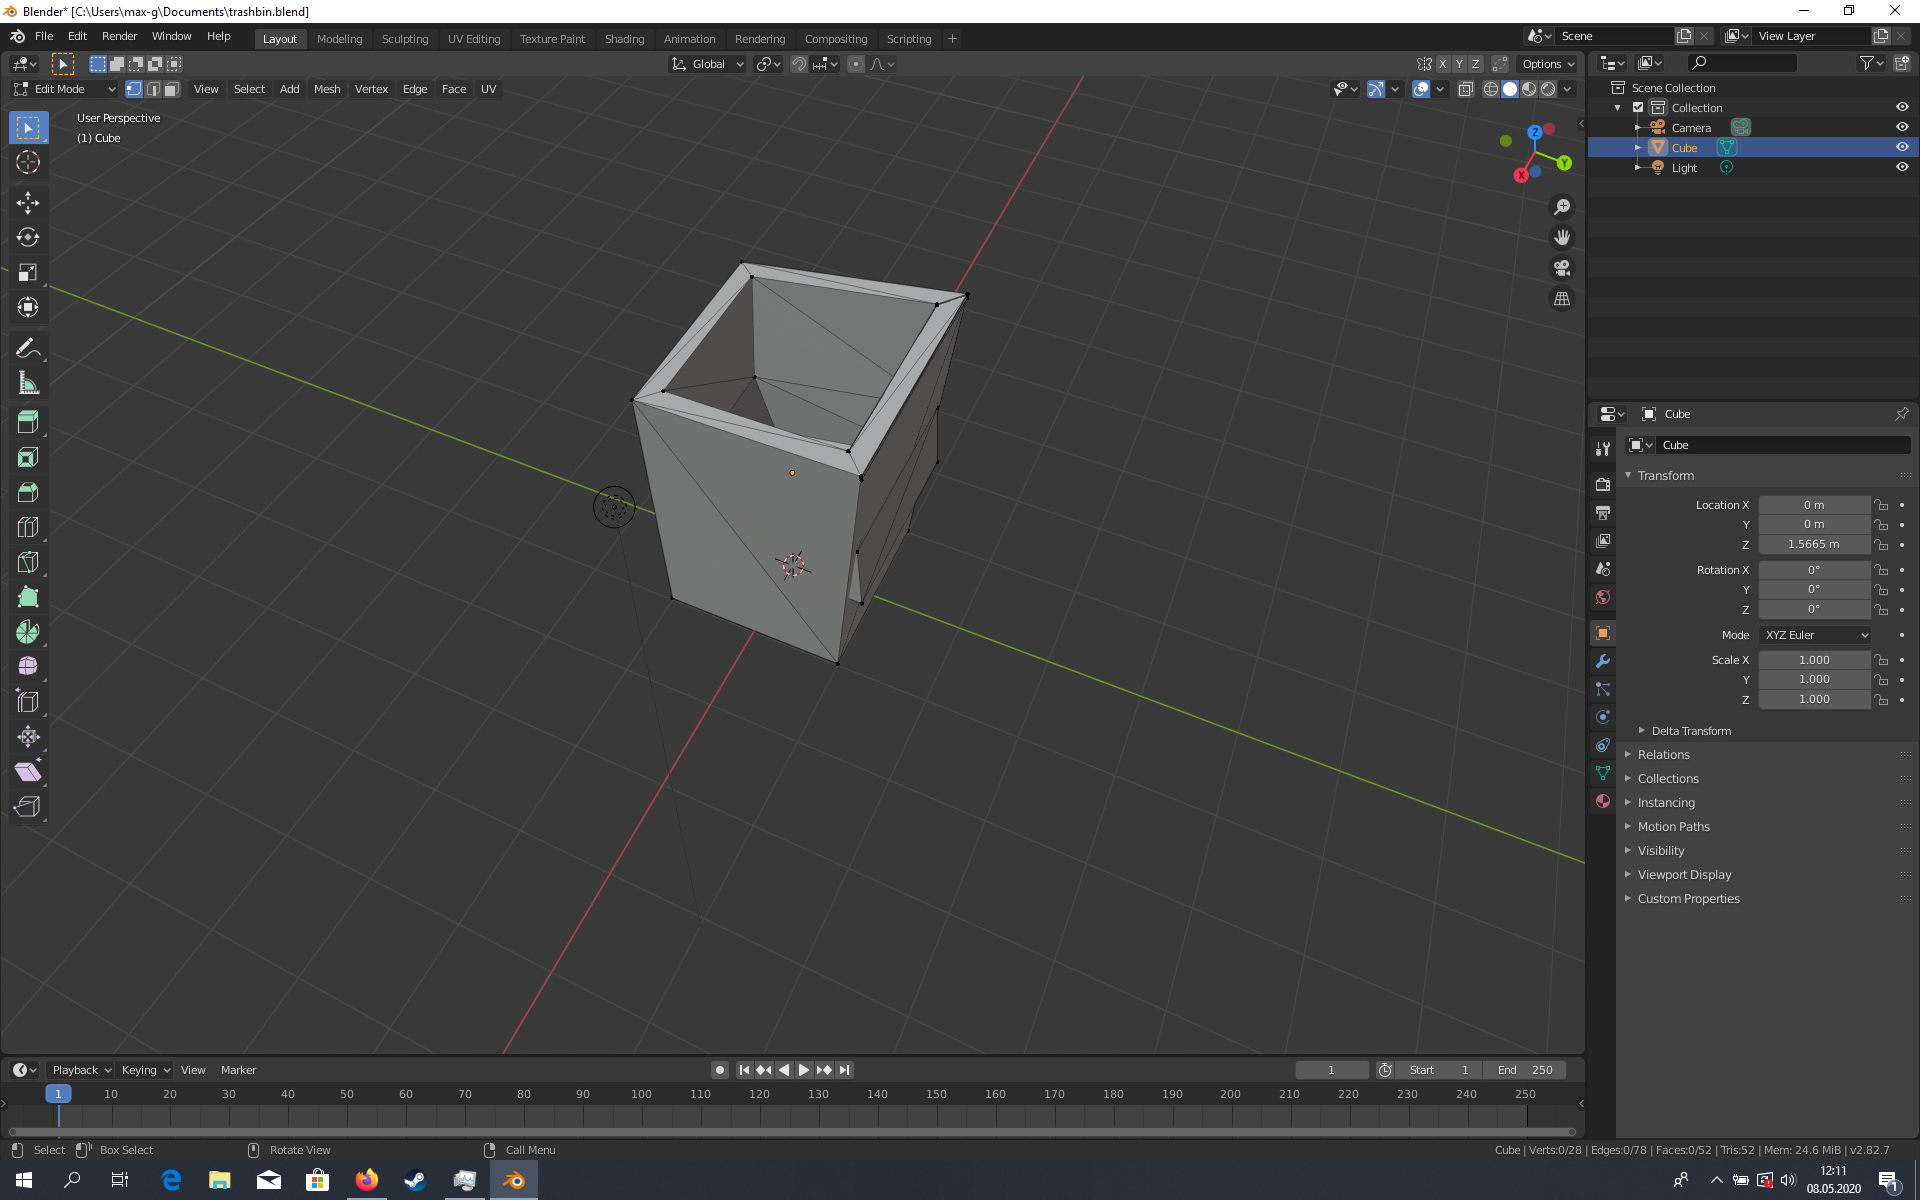1920x1200 pixels.
Task: Expand the Delta Transform panel
Action: click(1691, 731)
